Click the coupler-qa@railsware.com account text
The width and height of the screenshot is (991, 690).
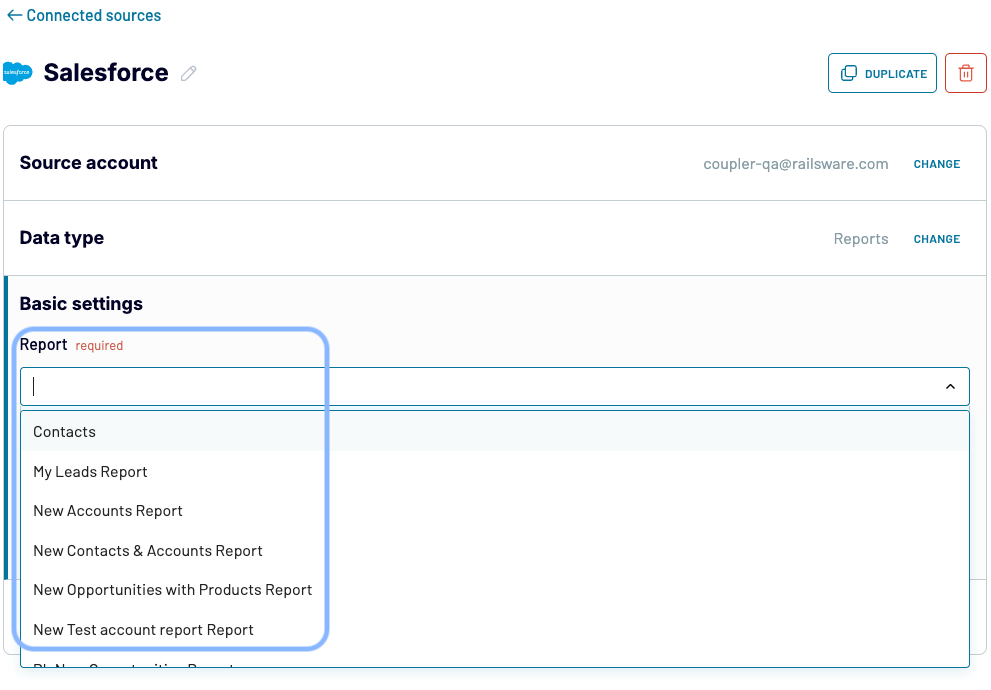[x=796, y=164]
